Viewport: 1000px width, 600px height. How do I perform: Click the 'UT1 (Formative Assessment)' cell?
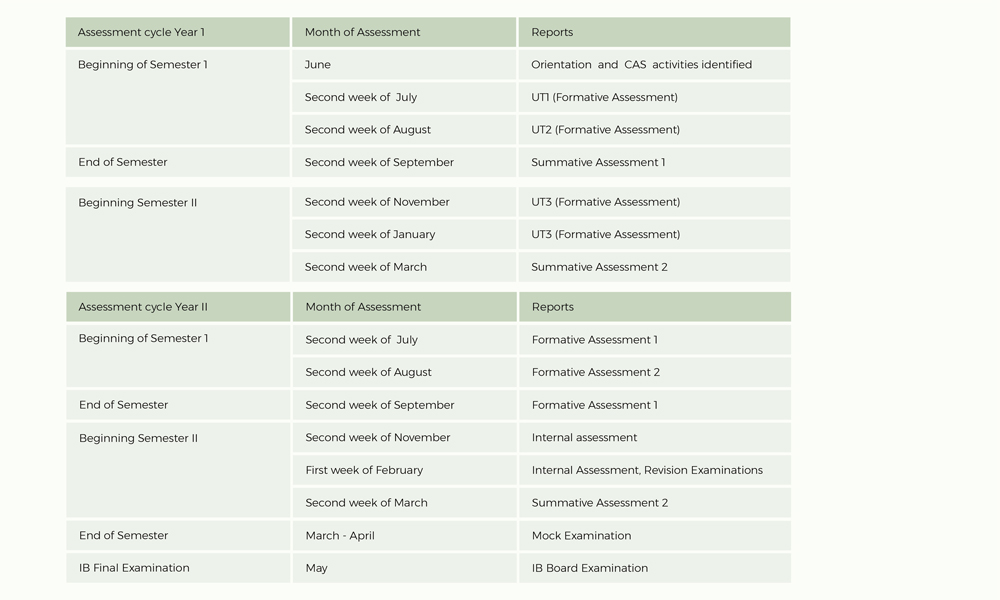[x=654, y=97]
